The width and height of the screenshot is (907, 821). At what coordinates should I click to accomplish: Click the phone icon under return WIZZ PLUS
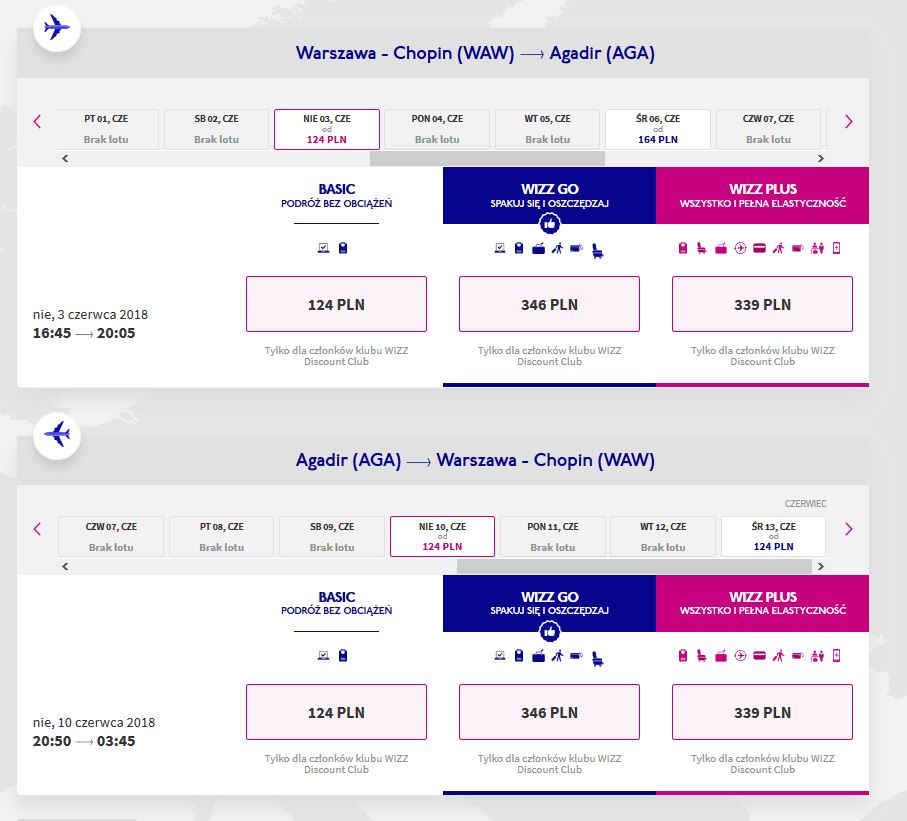click(836, 656)
